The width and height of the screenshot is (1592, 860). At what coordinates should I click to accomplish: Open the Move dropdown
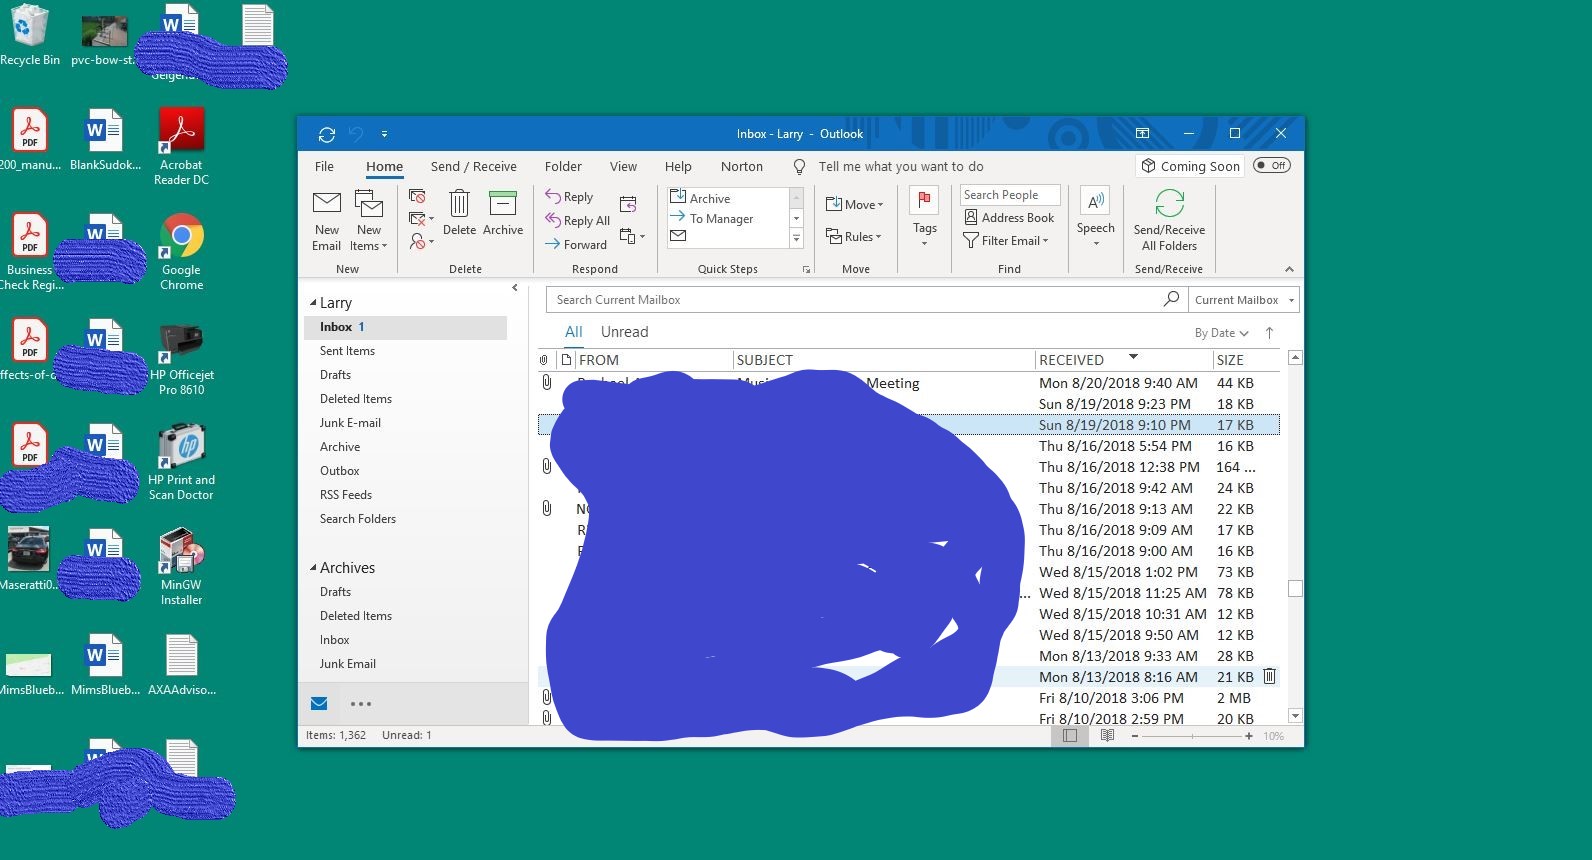pos(854,204)
